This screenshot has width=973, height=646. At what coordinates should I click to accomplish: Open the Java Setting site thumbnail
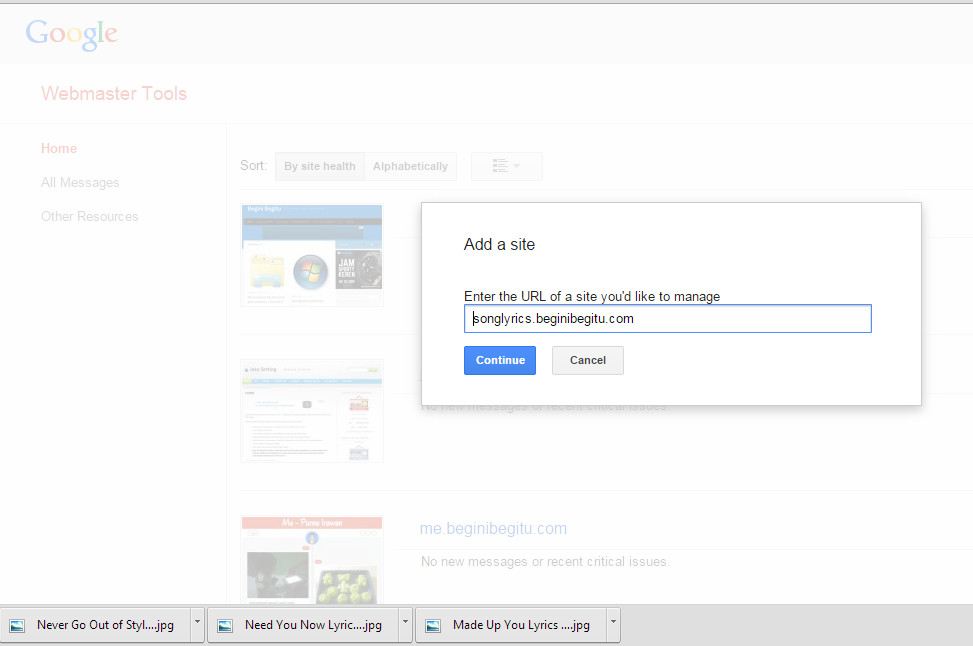[x=312, y=411]
